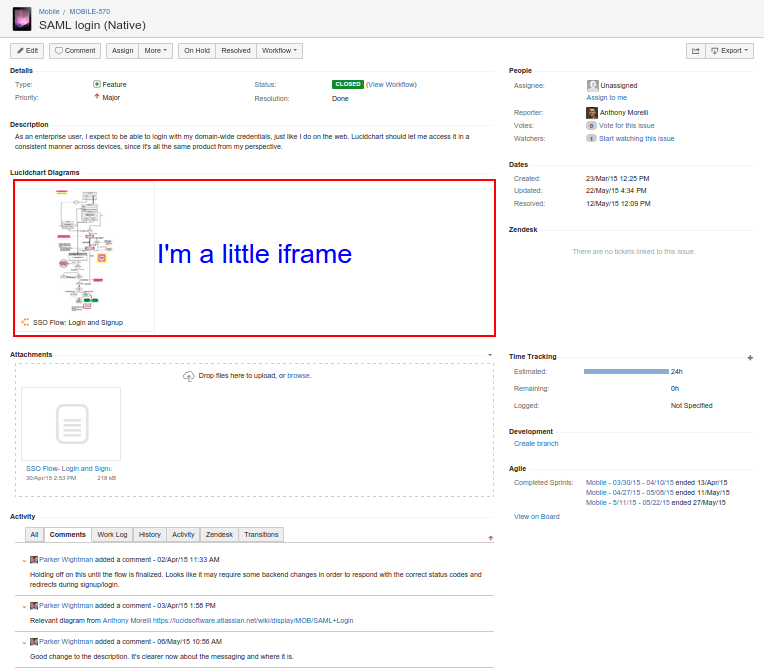This screenshot has width=764, height=670.
Task: Click the Anthony Morelli mention in comment
Action: coord(127,620)
